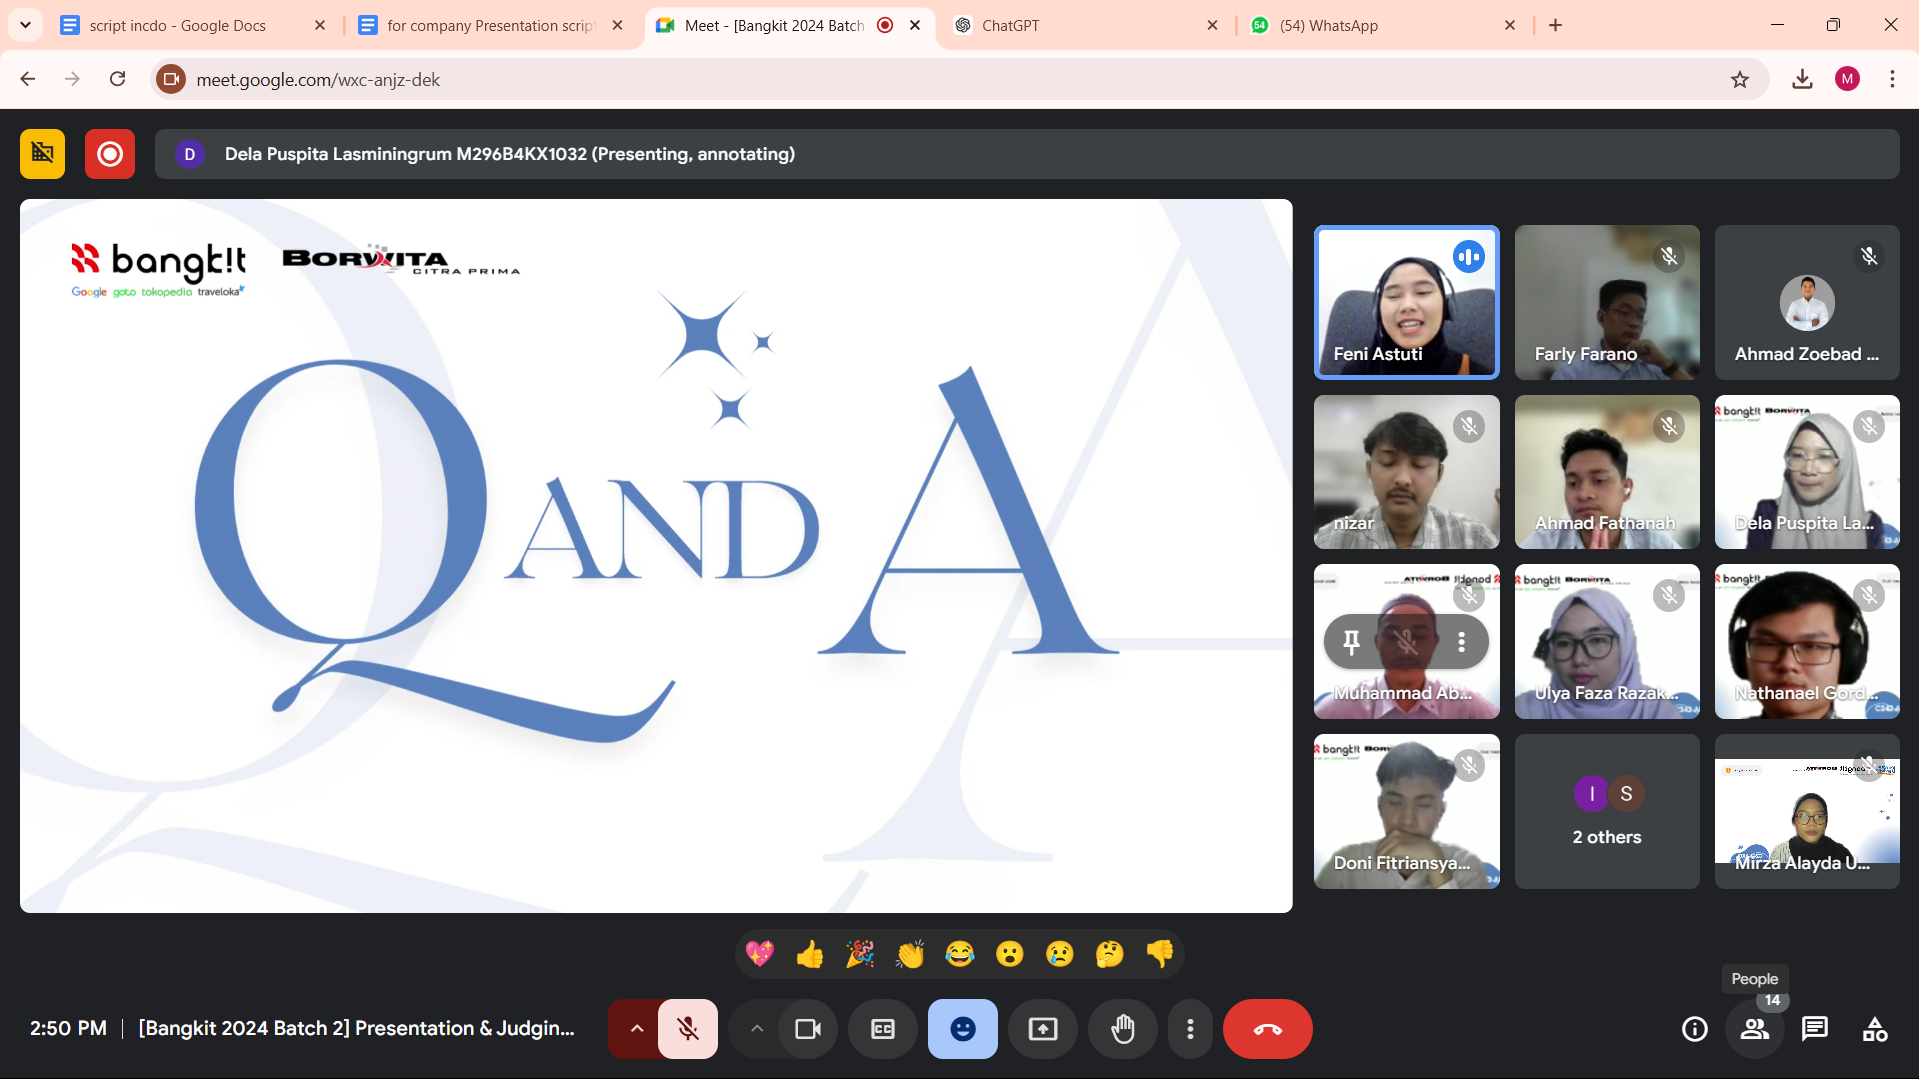The width and height of the screenshot is (1919, 1079).
Task: Pin Muhammad Ab... tile with pin icon
Action: click(1351, 642)
